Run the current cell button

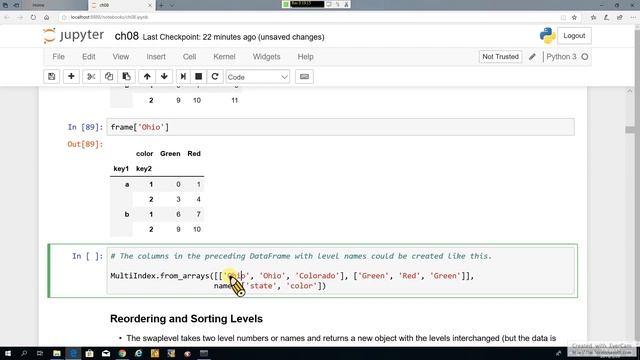pyautogui.click(x=183, y=76)
